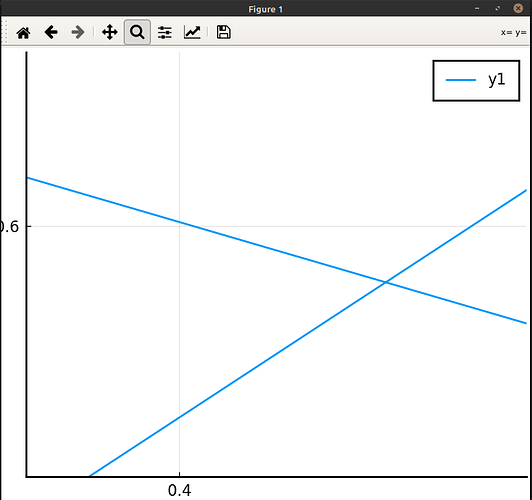Click the x= y= coordinate readout

513,33
